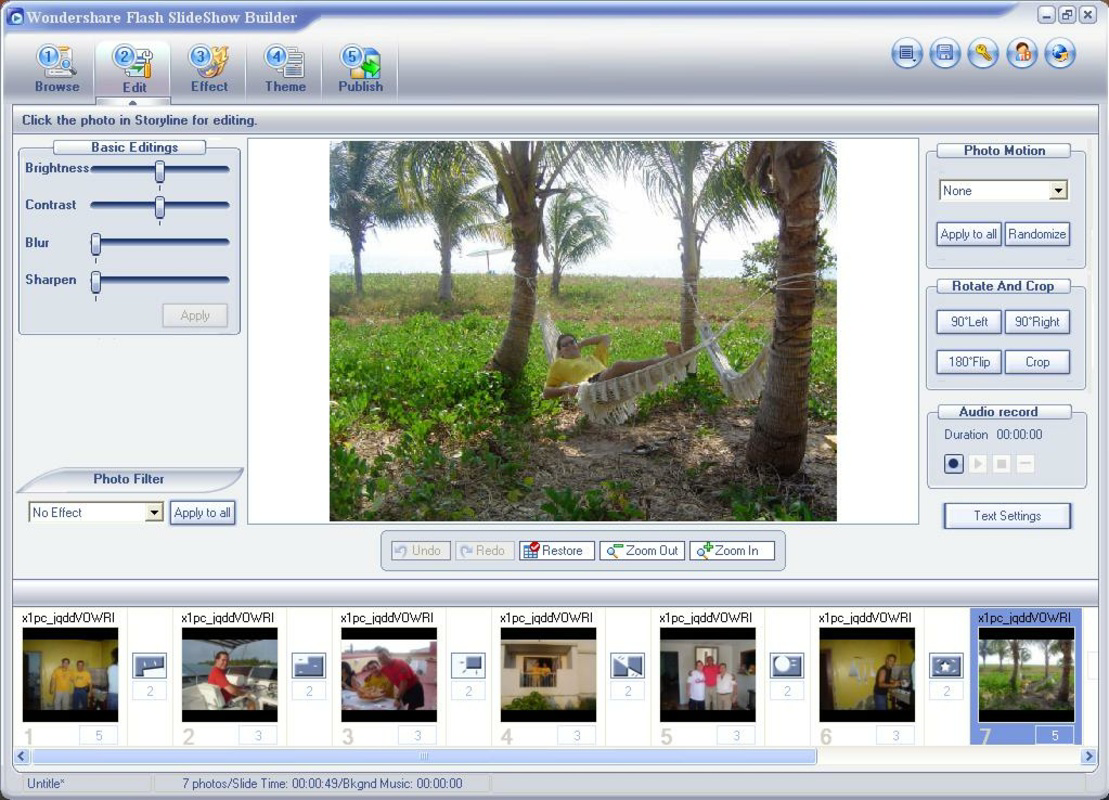This screenshot has height=800, width=1109.
Task: Click duration field of photo 4
Action: (x=576, y=736)
